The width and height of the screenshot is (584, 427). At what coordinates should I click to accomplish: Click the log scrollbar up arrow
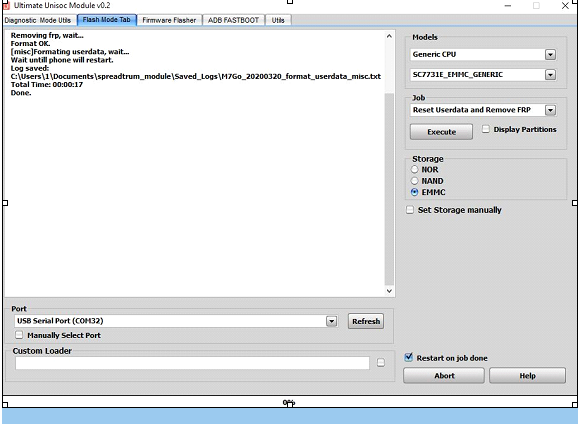[x=389, y=36]
